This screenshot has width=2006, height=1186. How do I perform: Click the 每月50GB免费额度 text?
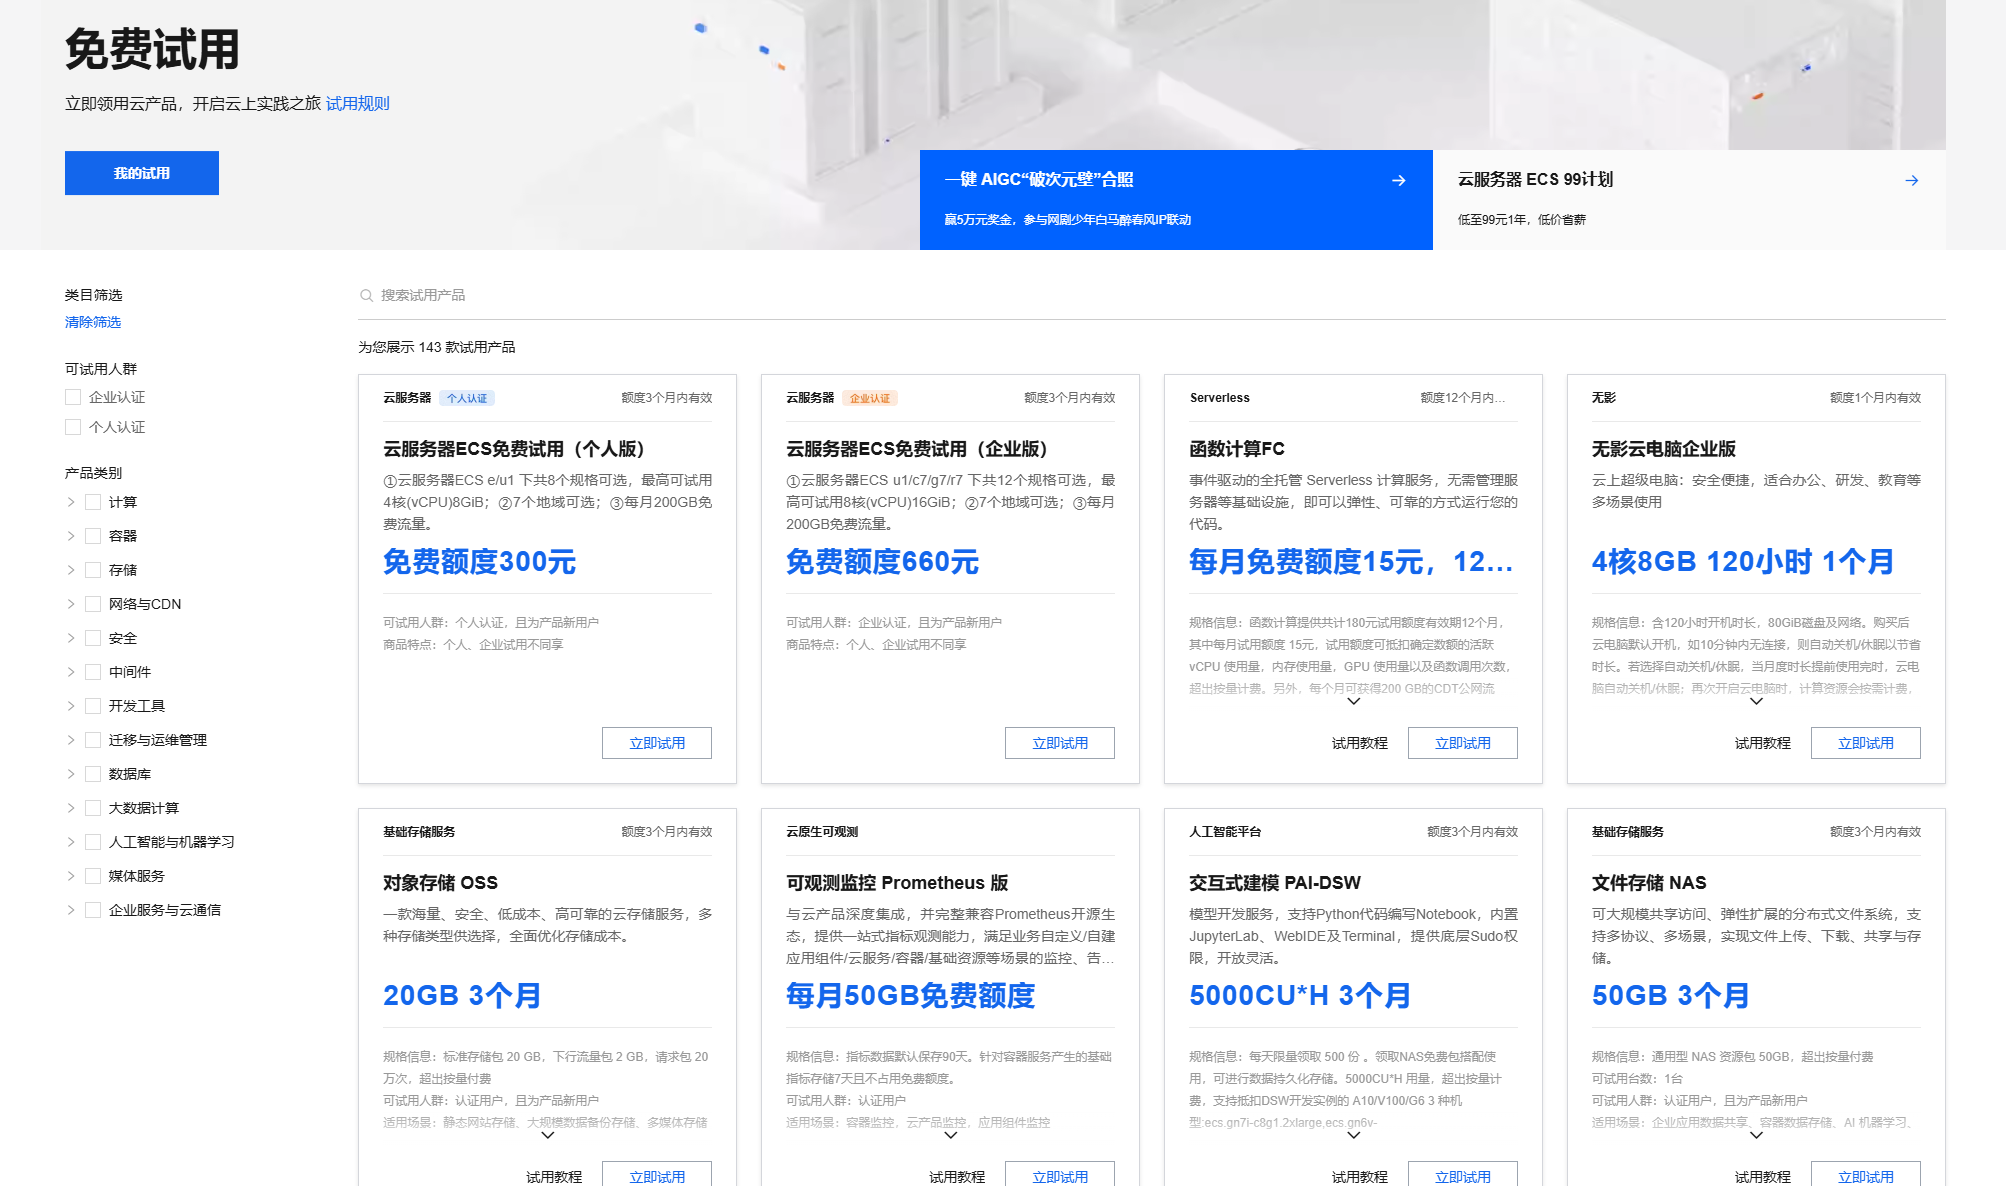pos(911,996)
